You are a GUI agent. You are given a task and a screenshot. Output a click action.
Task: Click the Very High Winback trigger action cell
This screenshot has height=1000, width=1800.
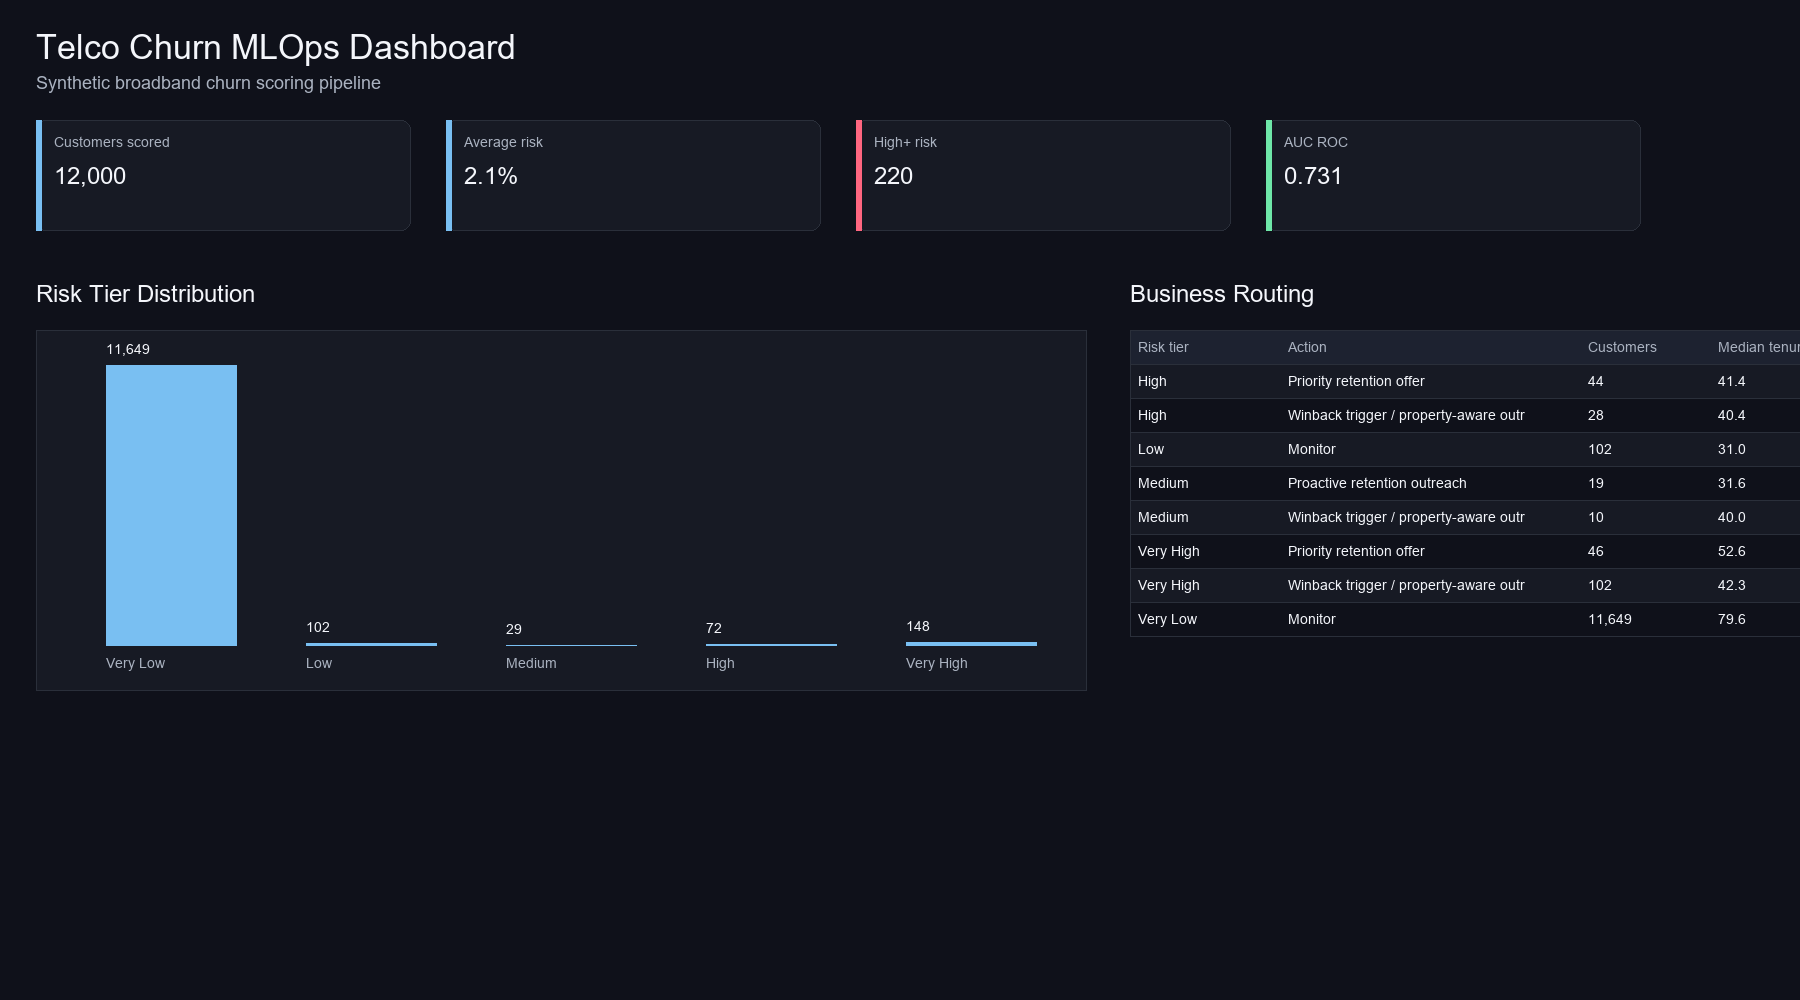[x=1406, y=585]
